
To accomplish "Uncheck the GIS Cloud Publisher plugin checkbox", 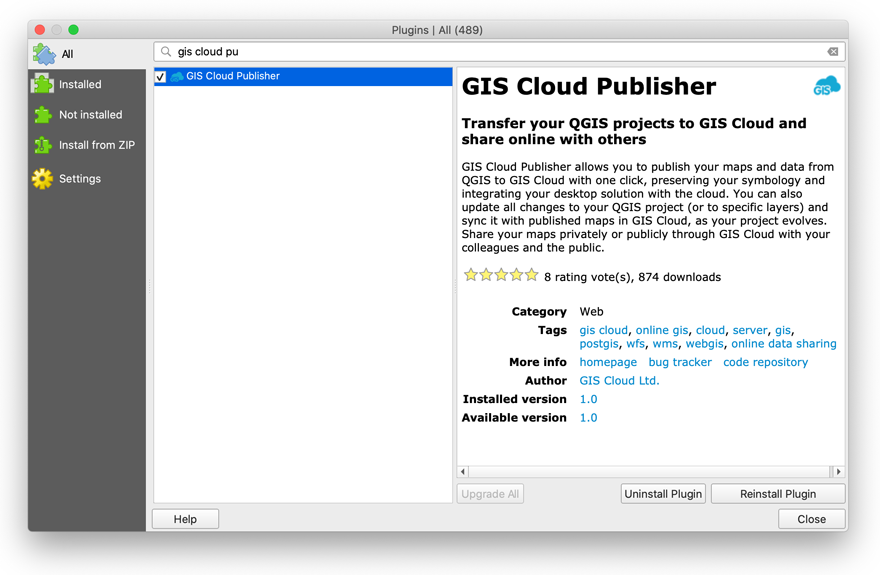I will (x=161, y=76).
